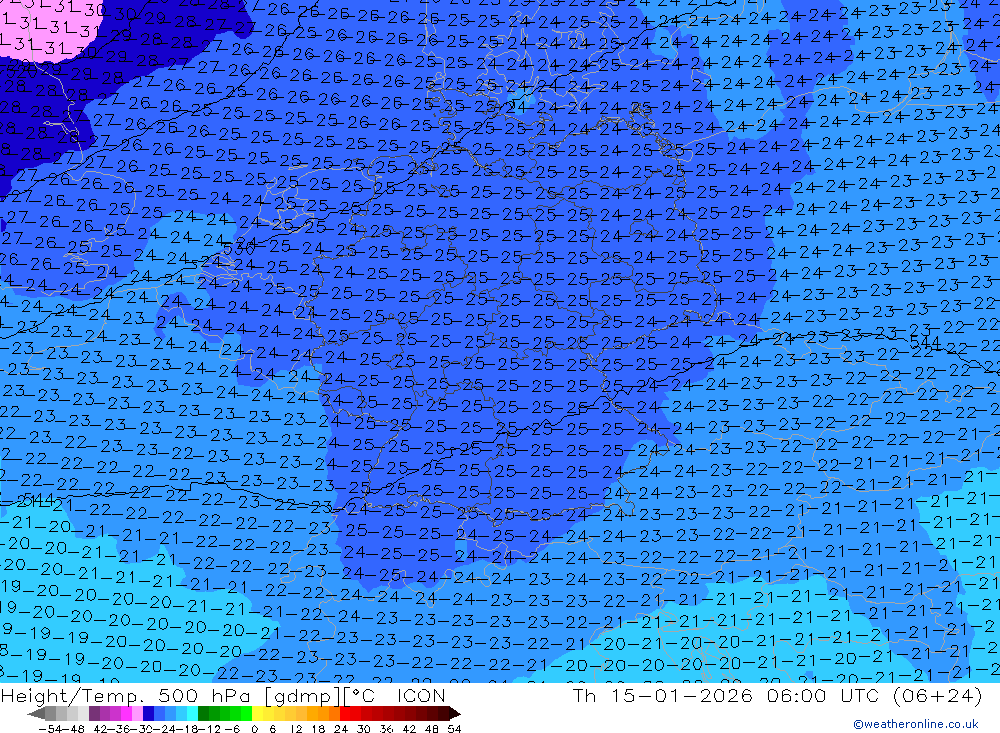Click the left arrow end of color scale
Viewport: 1000px width, 733px height.
coord(36,713)
